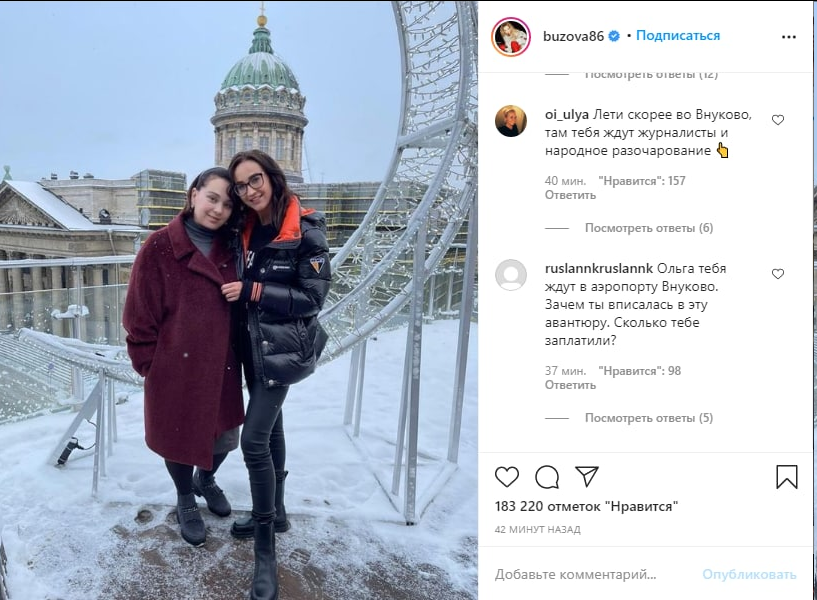The width and height of the screenshot is (817, 600).
Task: Like the post with the heart icon
Action: tap(506, 477)
